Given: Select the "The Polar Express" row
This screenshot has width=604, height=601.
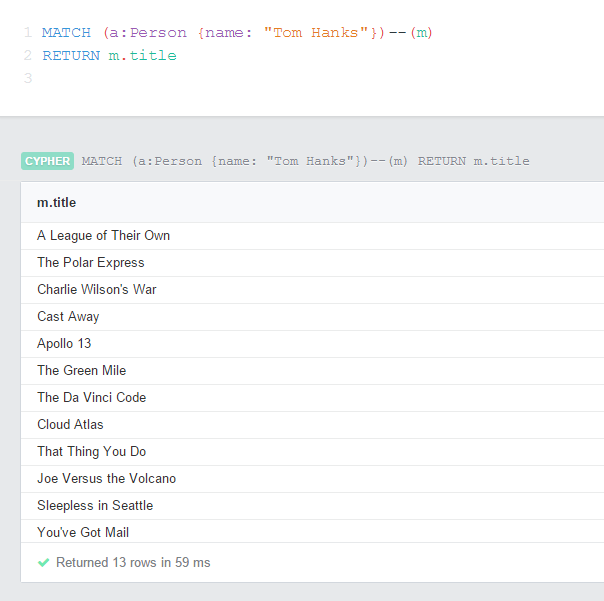Looking at the screenshot, I should (x=91, y=263).
